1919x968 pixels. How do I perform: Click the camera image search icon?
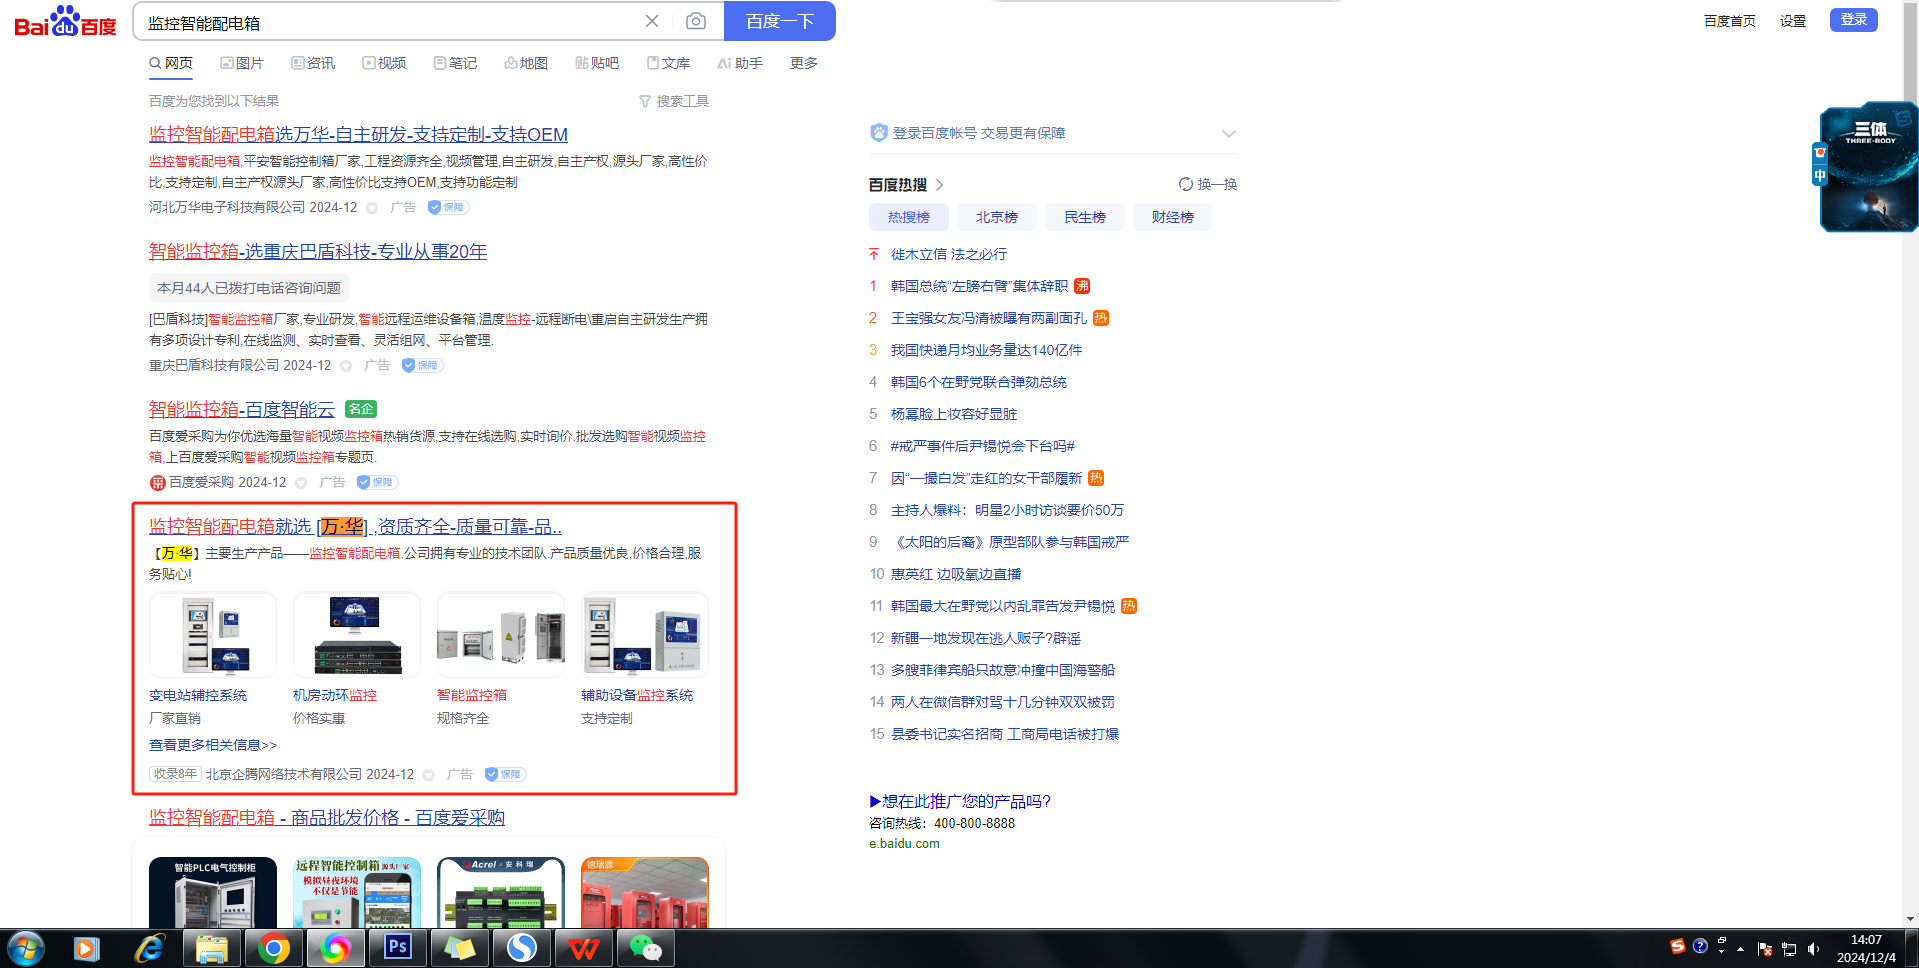tap(696, 21)
